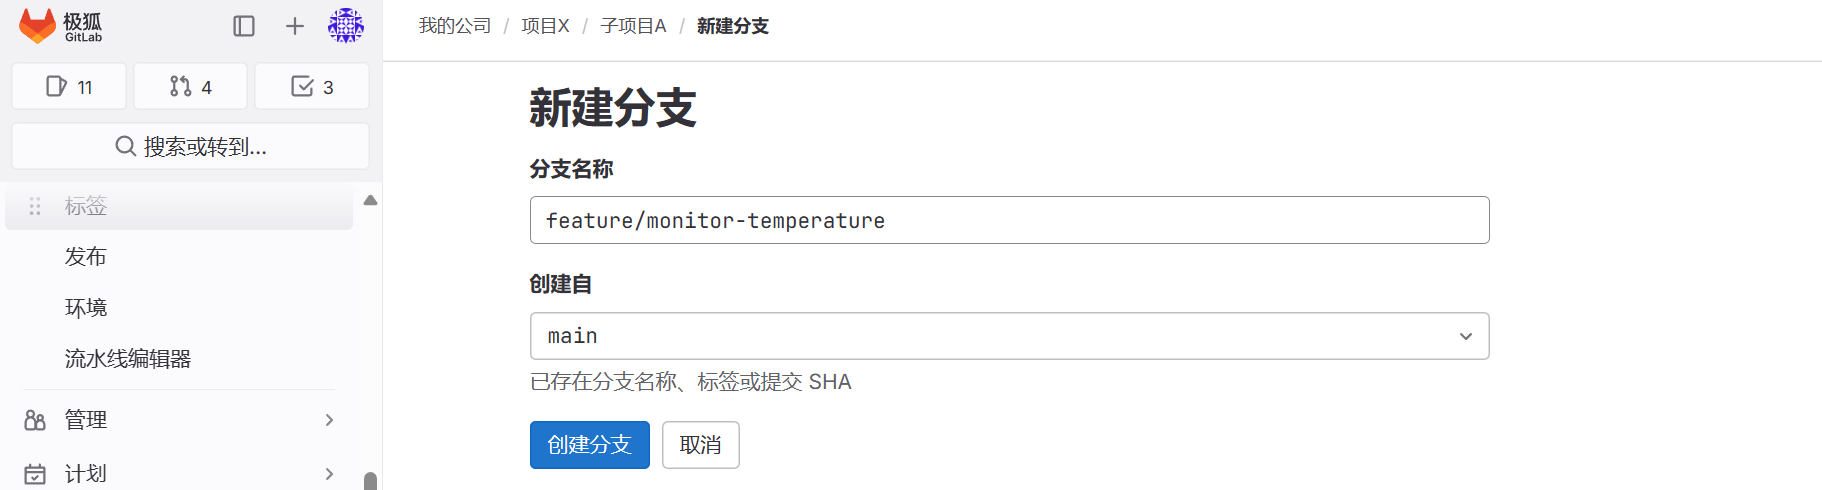Select 环境 in the sidebar

[86, 308]
